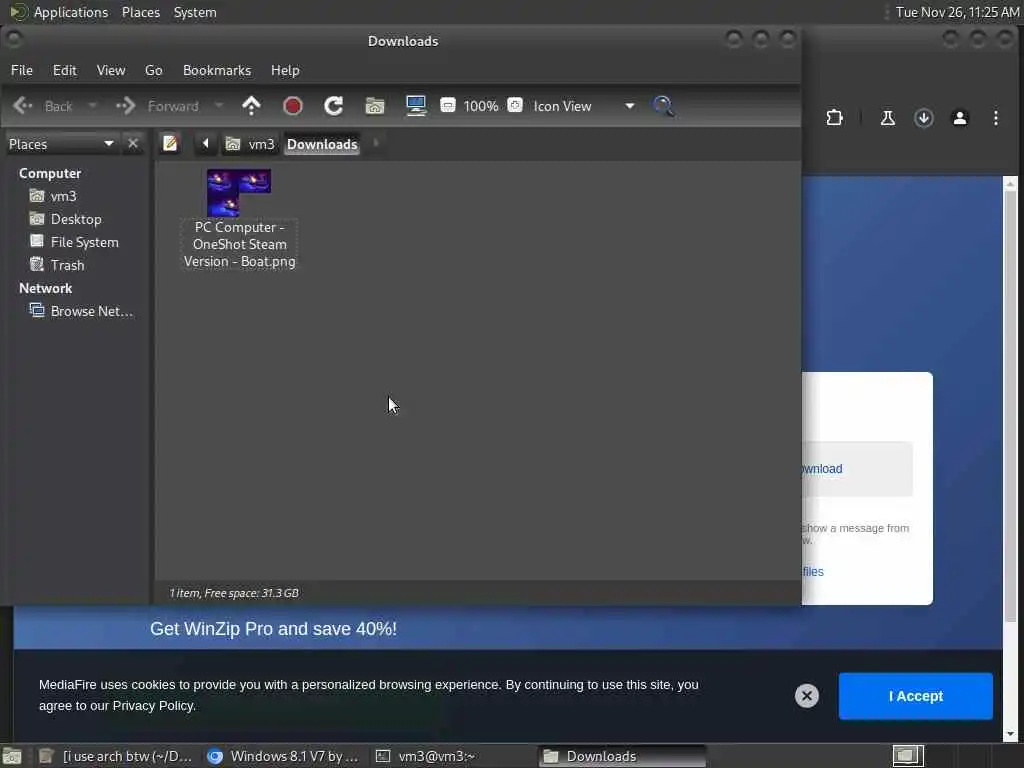Open the Places menu in top panel
The width and height of the screenshot is (1024, 768).
pyautogui.click(x=140, y=12)
